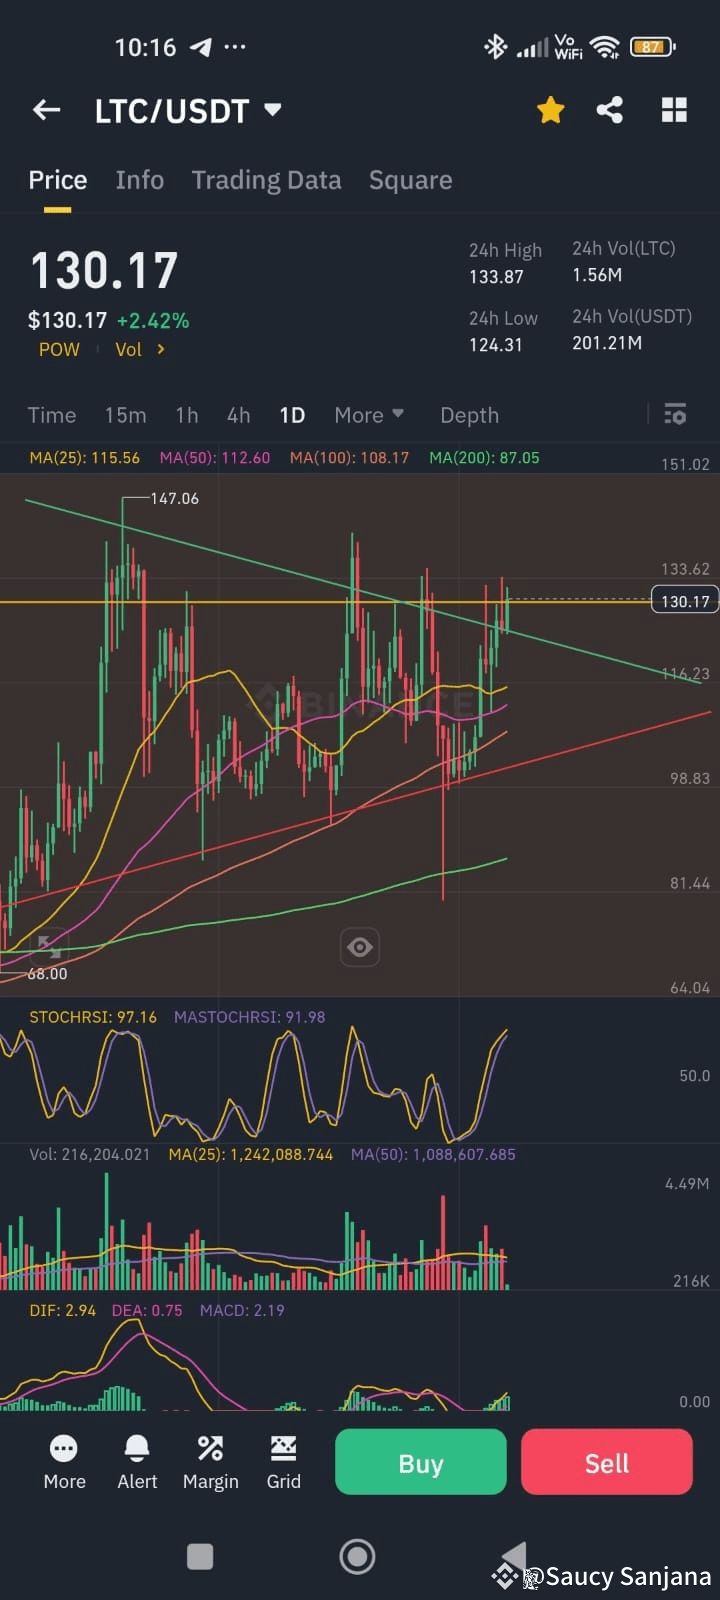Viewport: 720px width, 1600px height.
Task: Open chart indicator settings icon
Action: pyautogui.click(x=675, y=414)
